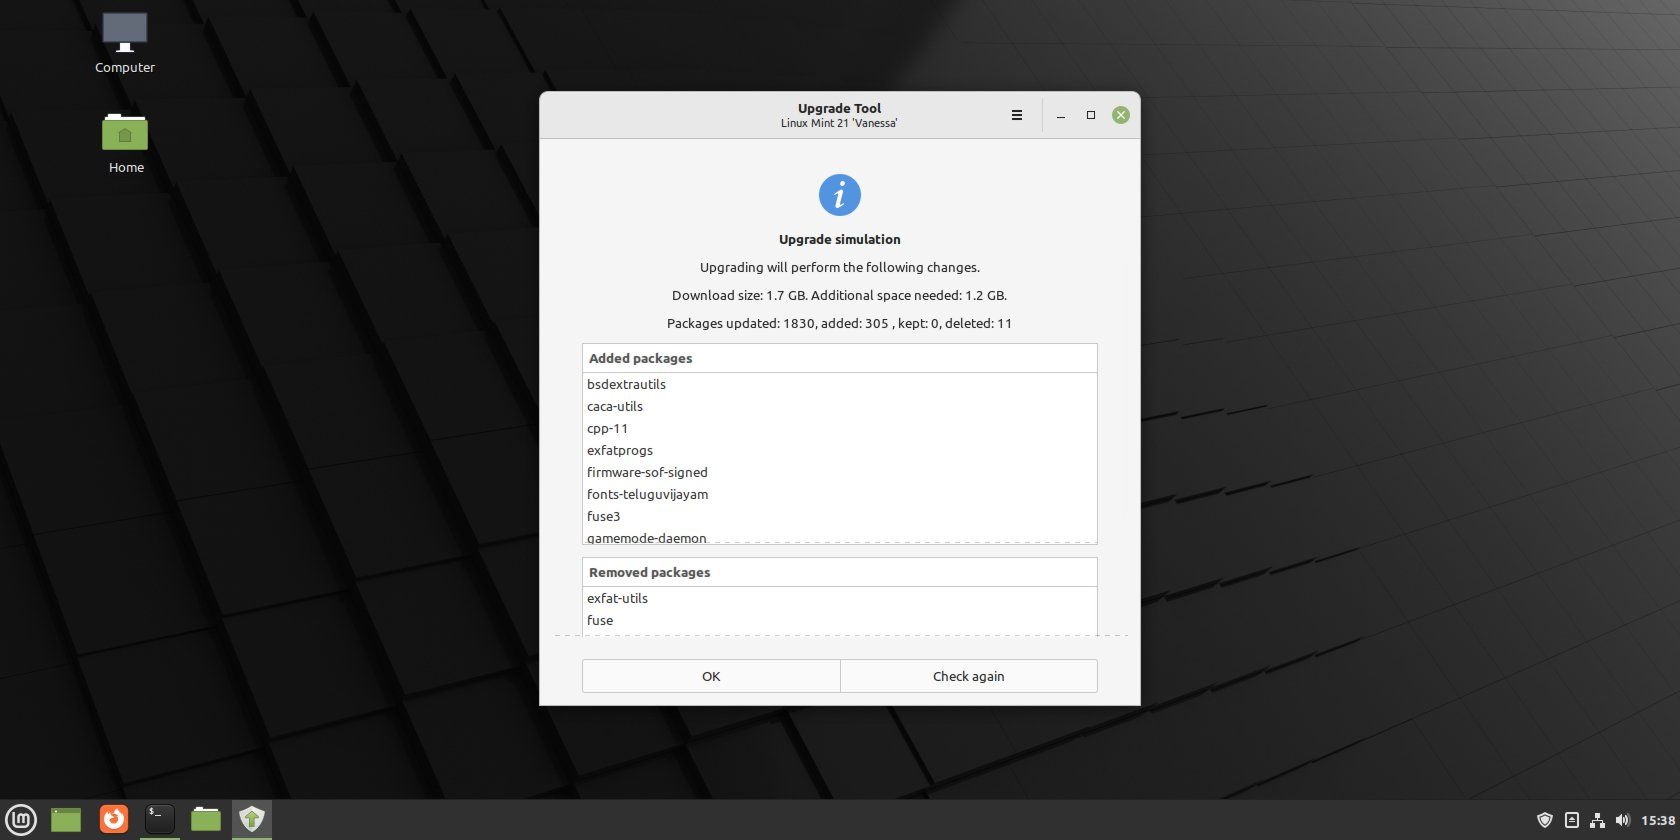The width and height of the screenshot is (1680, 840).
Task: Open the Home folder desktop icon
Action: pos(126,142)
